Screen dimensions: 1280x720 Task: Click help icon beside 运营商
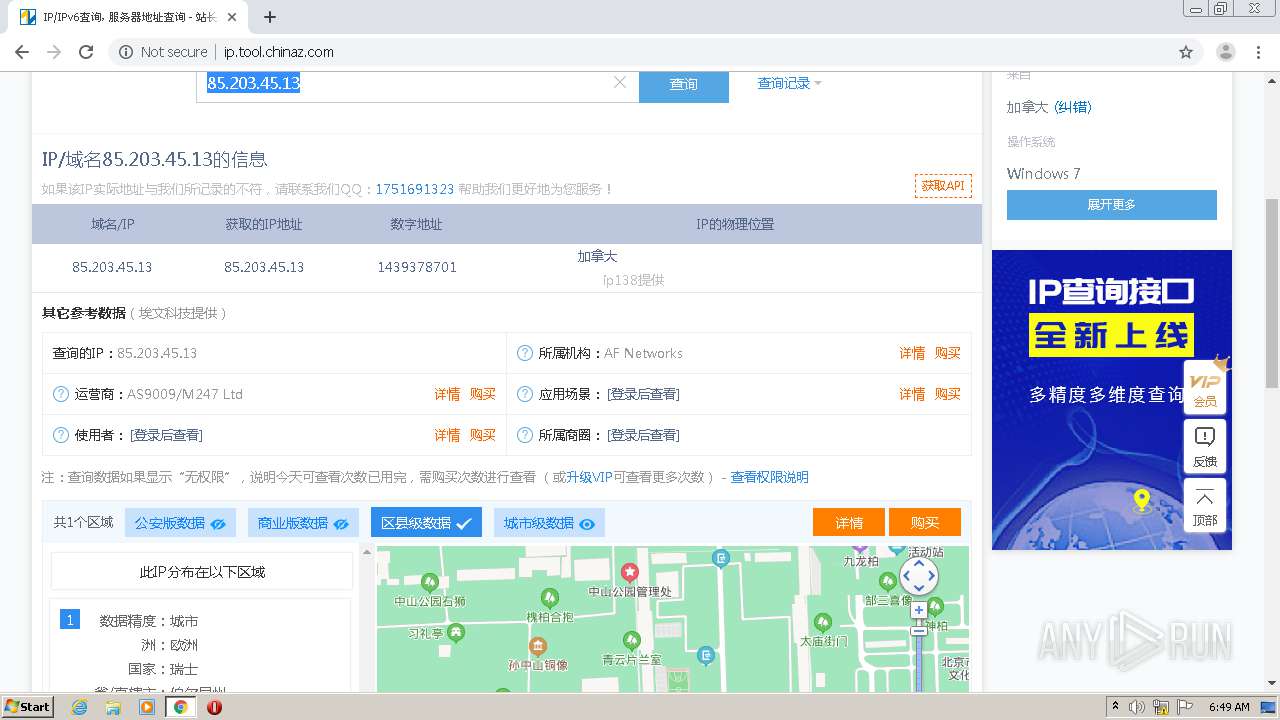point(61,394)
